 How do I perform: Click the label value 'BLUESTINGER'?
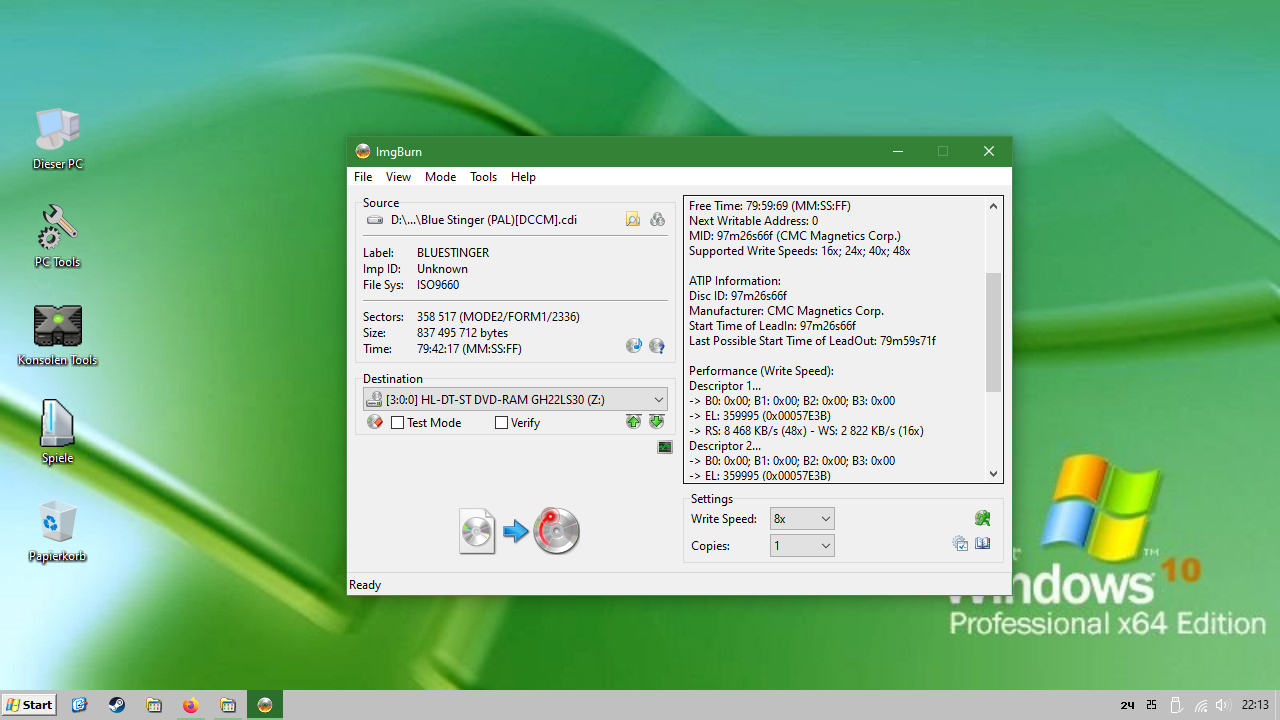[x=453, y=253]
